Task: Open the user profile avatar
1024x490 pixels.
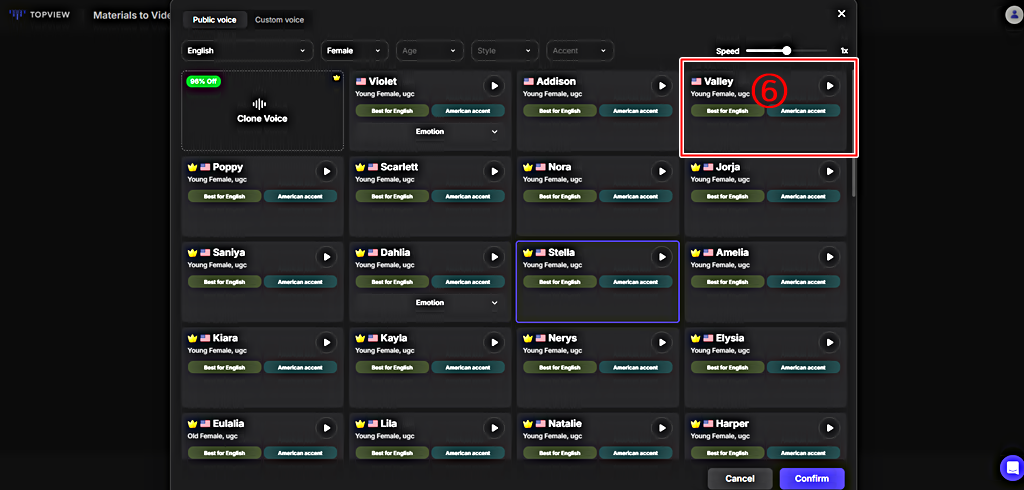Action: click(1012, 15)
